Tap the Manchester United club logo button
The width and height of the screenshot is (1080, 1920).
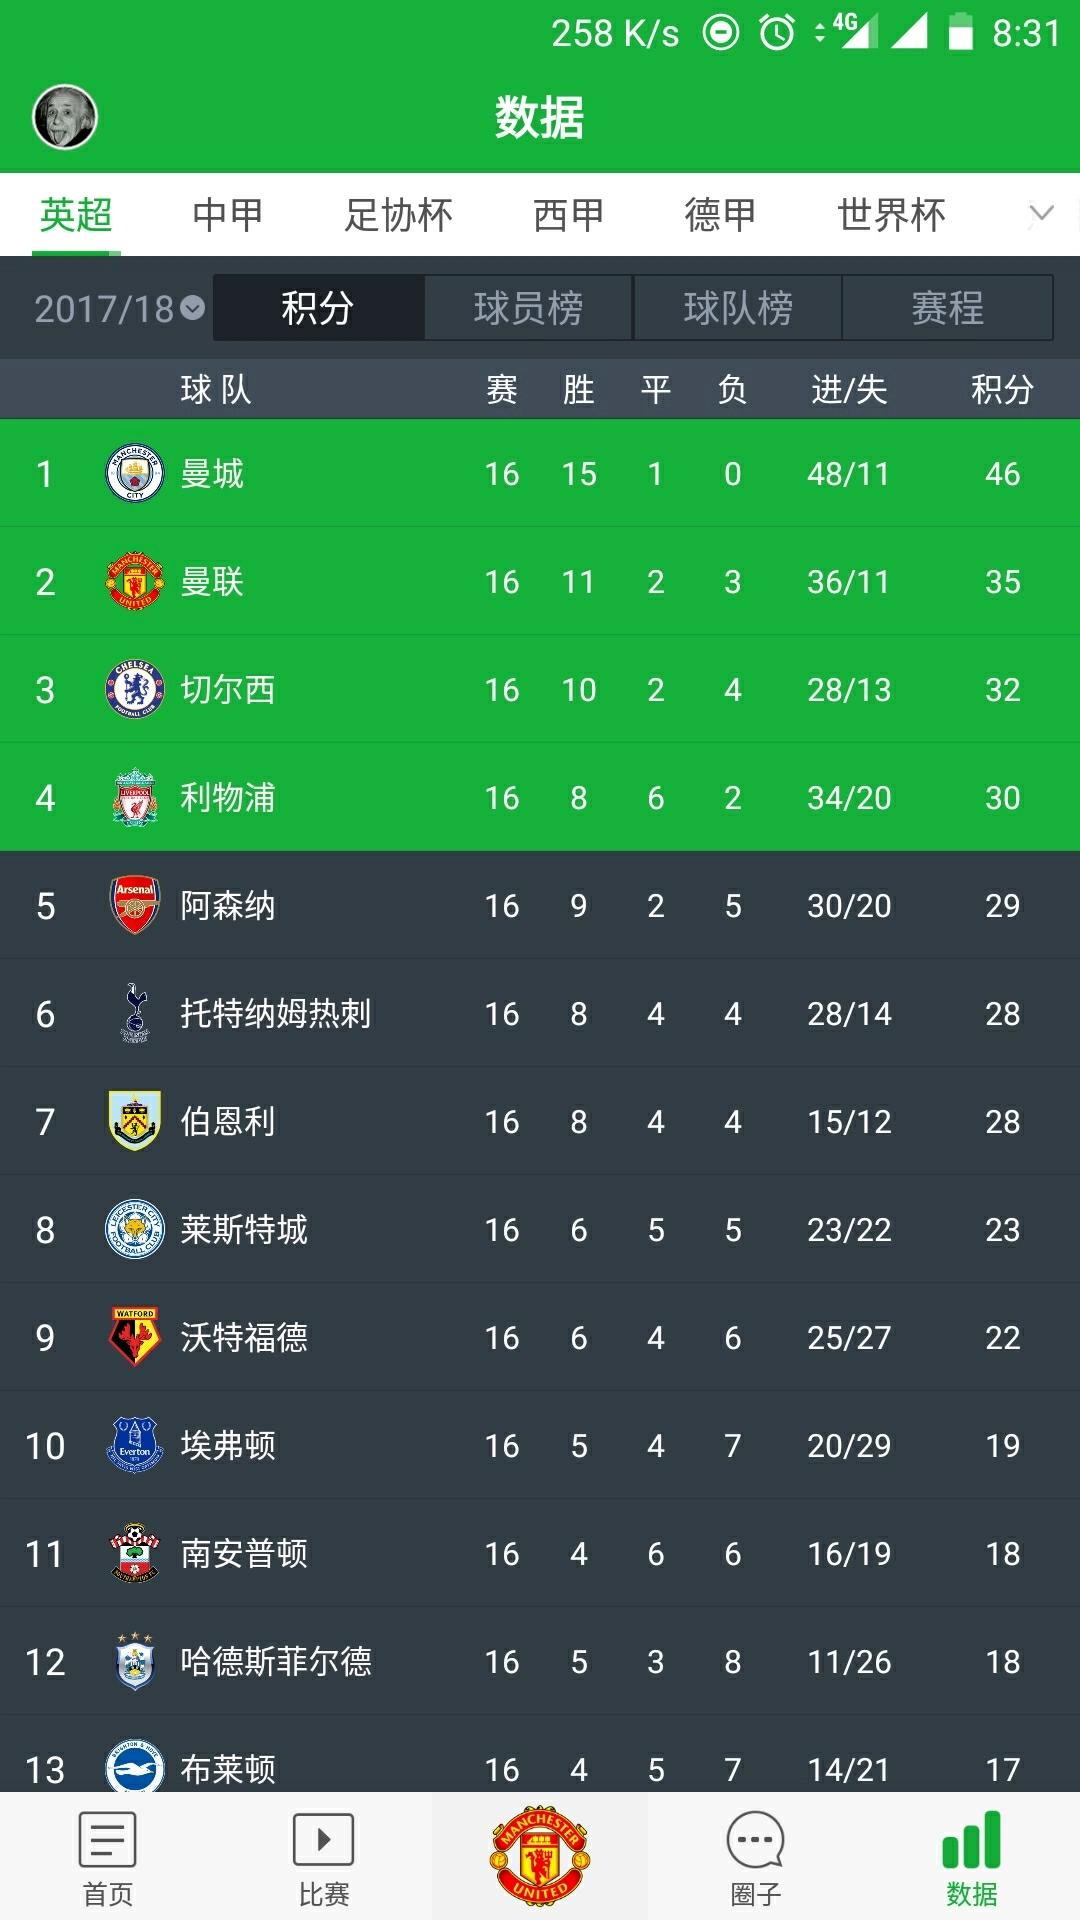click(540, 1855)
